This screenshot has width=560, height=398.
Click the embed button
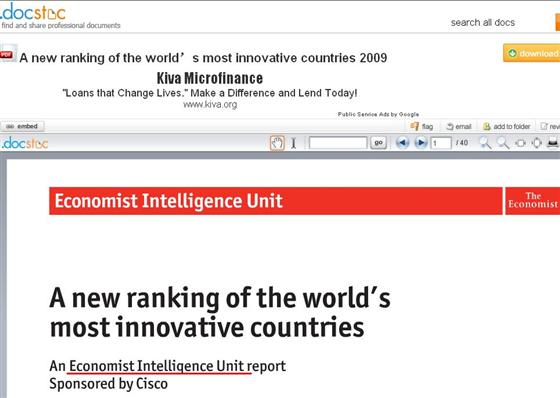pyautogui.click(x=22, y=126)
